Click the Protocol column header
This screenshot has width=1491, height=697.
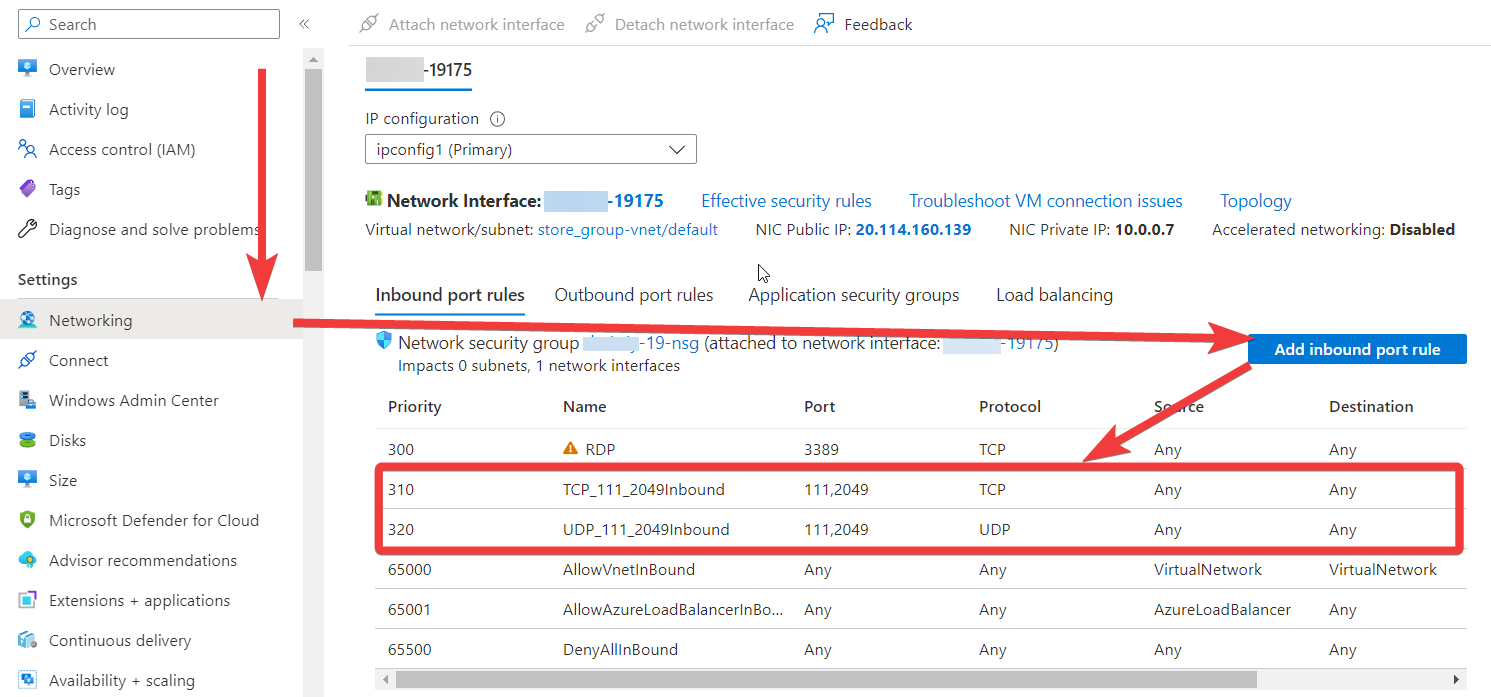coord(1010,407)
